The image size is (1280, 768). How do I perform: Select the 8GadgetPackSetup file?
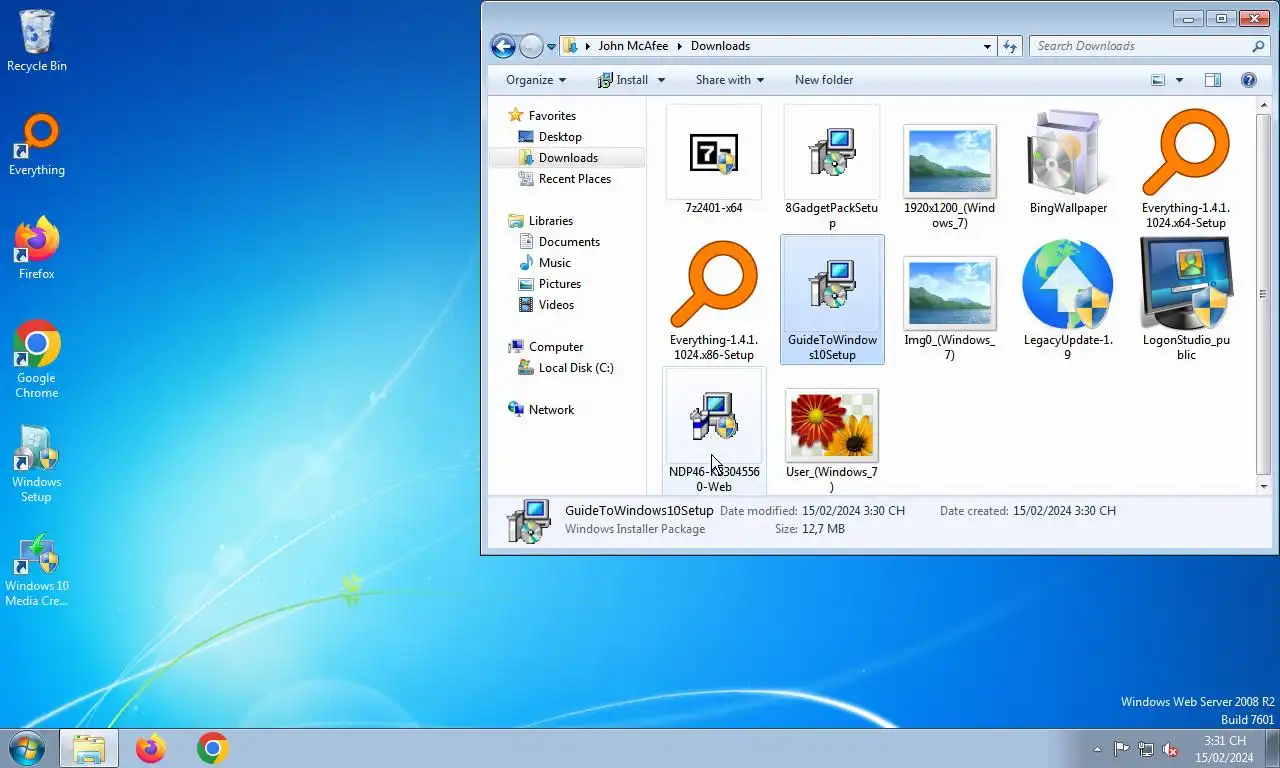[x=832, y=167]
